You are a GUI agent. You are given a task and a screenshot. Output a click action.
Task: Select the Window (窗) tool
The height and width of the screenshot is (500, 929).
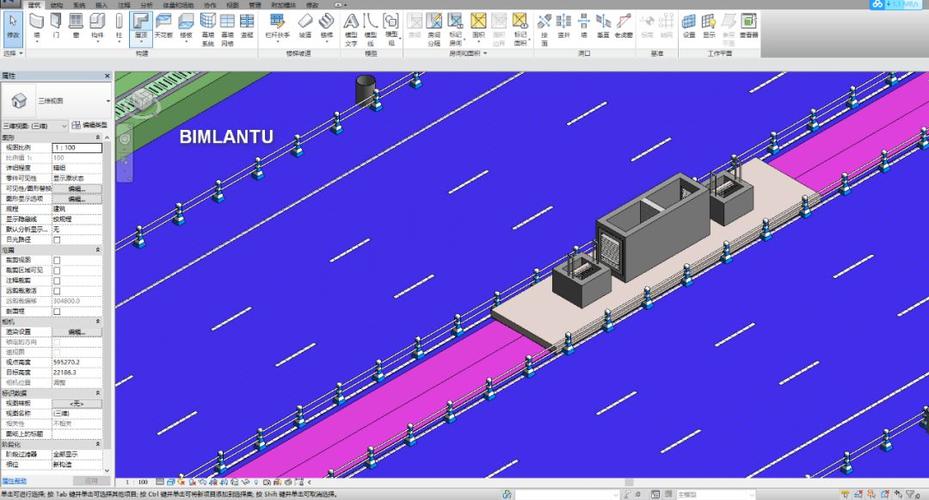click(76, 26)
